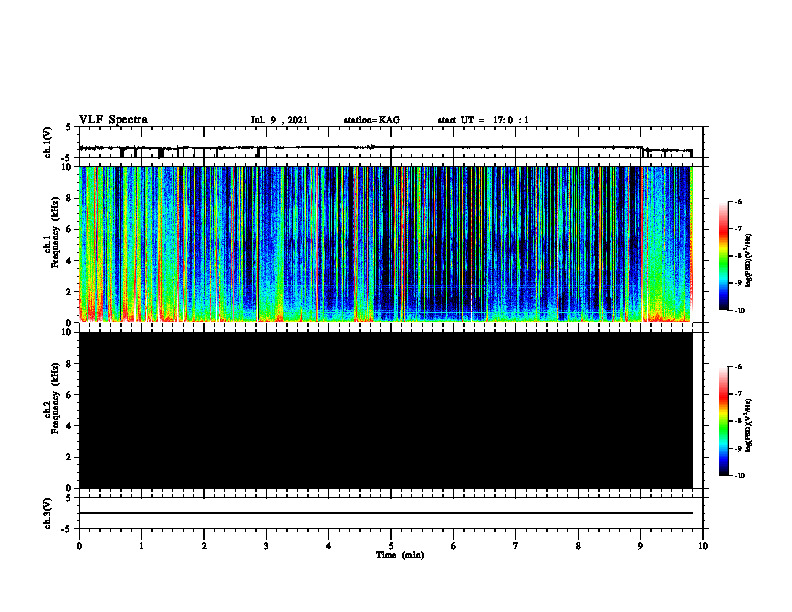
Task: Click the ch.2 PSD color scale bar
Action: tap(723, 421)
